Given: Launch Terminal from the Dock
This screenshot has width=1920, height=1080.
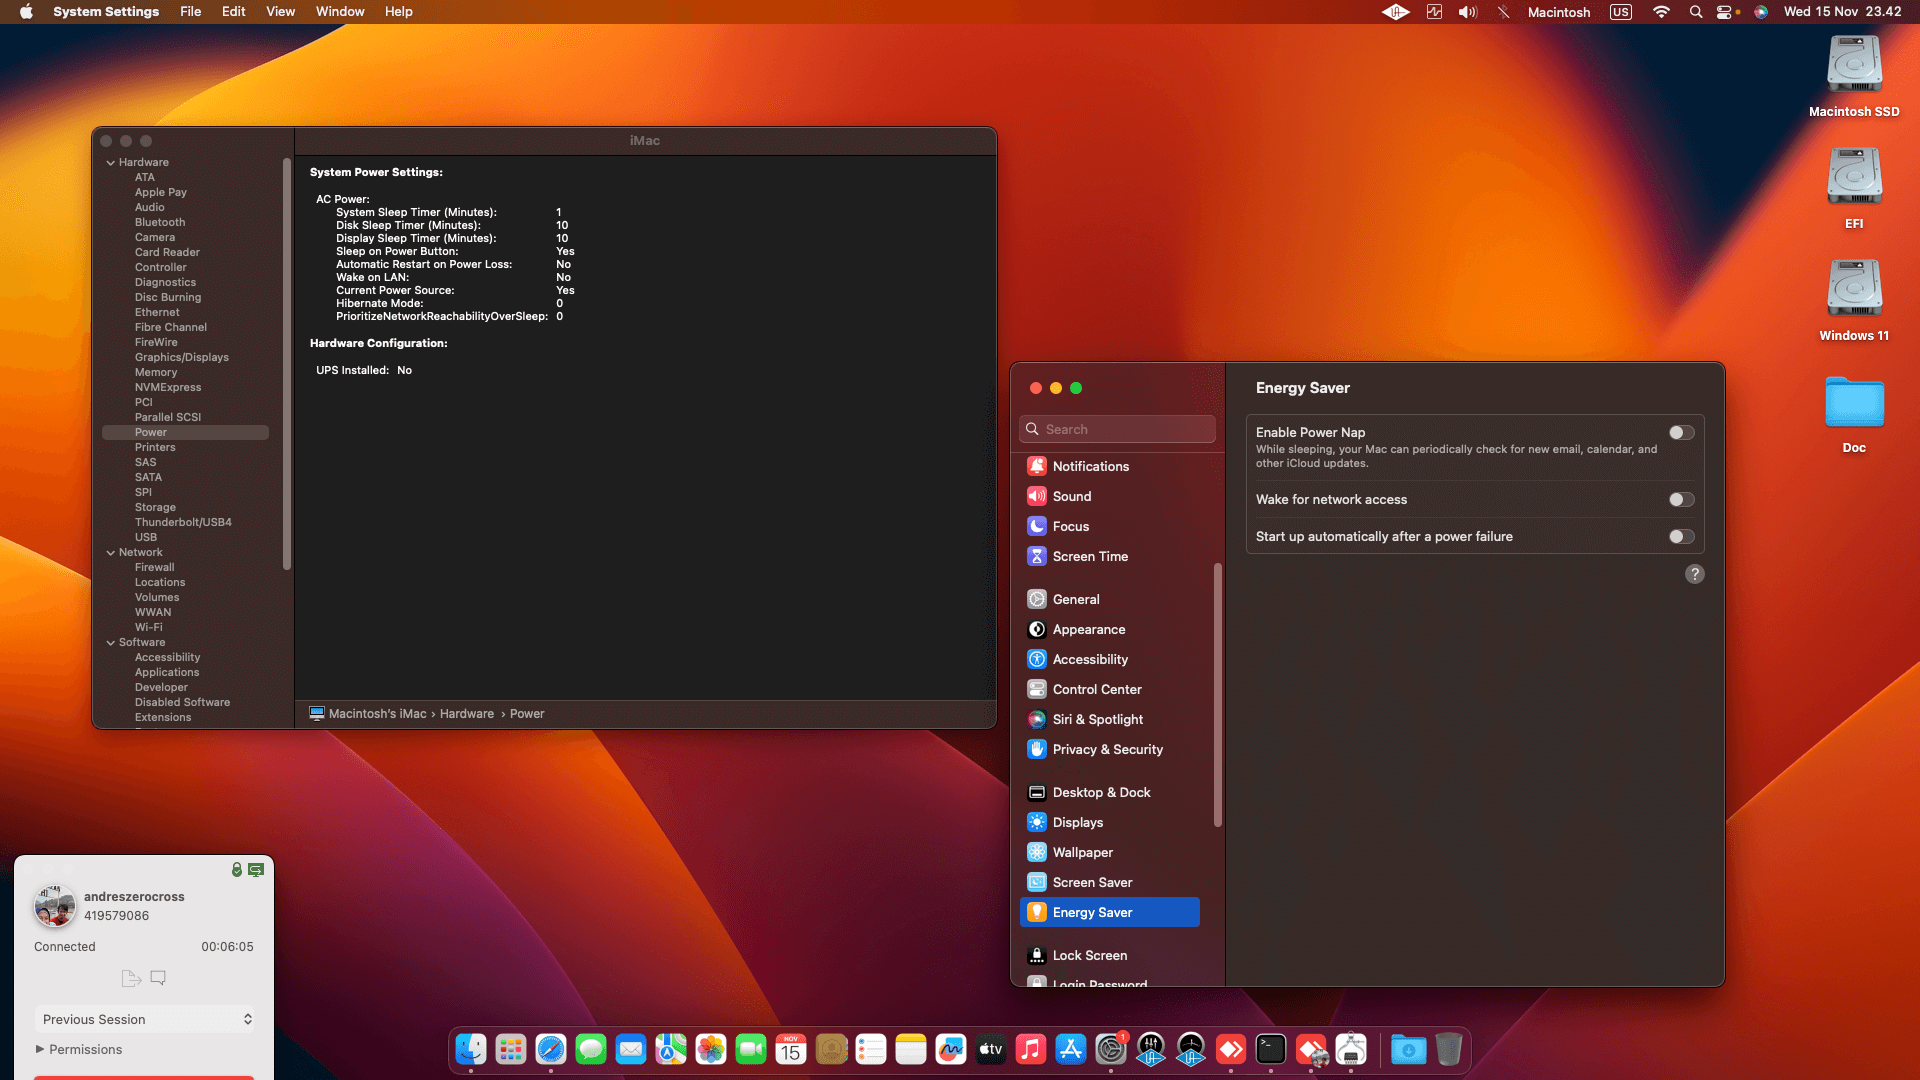Looking at the screenshot, I should click(1271, 1049).
